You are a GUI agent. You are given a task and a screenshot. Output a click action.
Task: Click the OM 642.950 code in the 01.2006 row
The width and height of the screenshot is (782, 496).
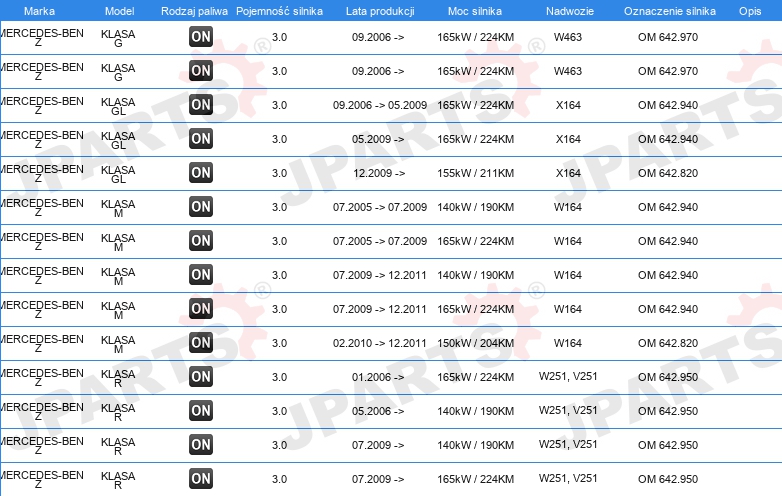point(668,377)
